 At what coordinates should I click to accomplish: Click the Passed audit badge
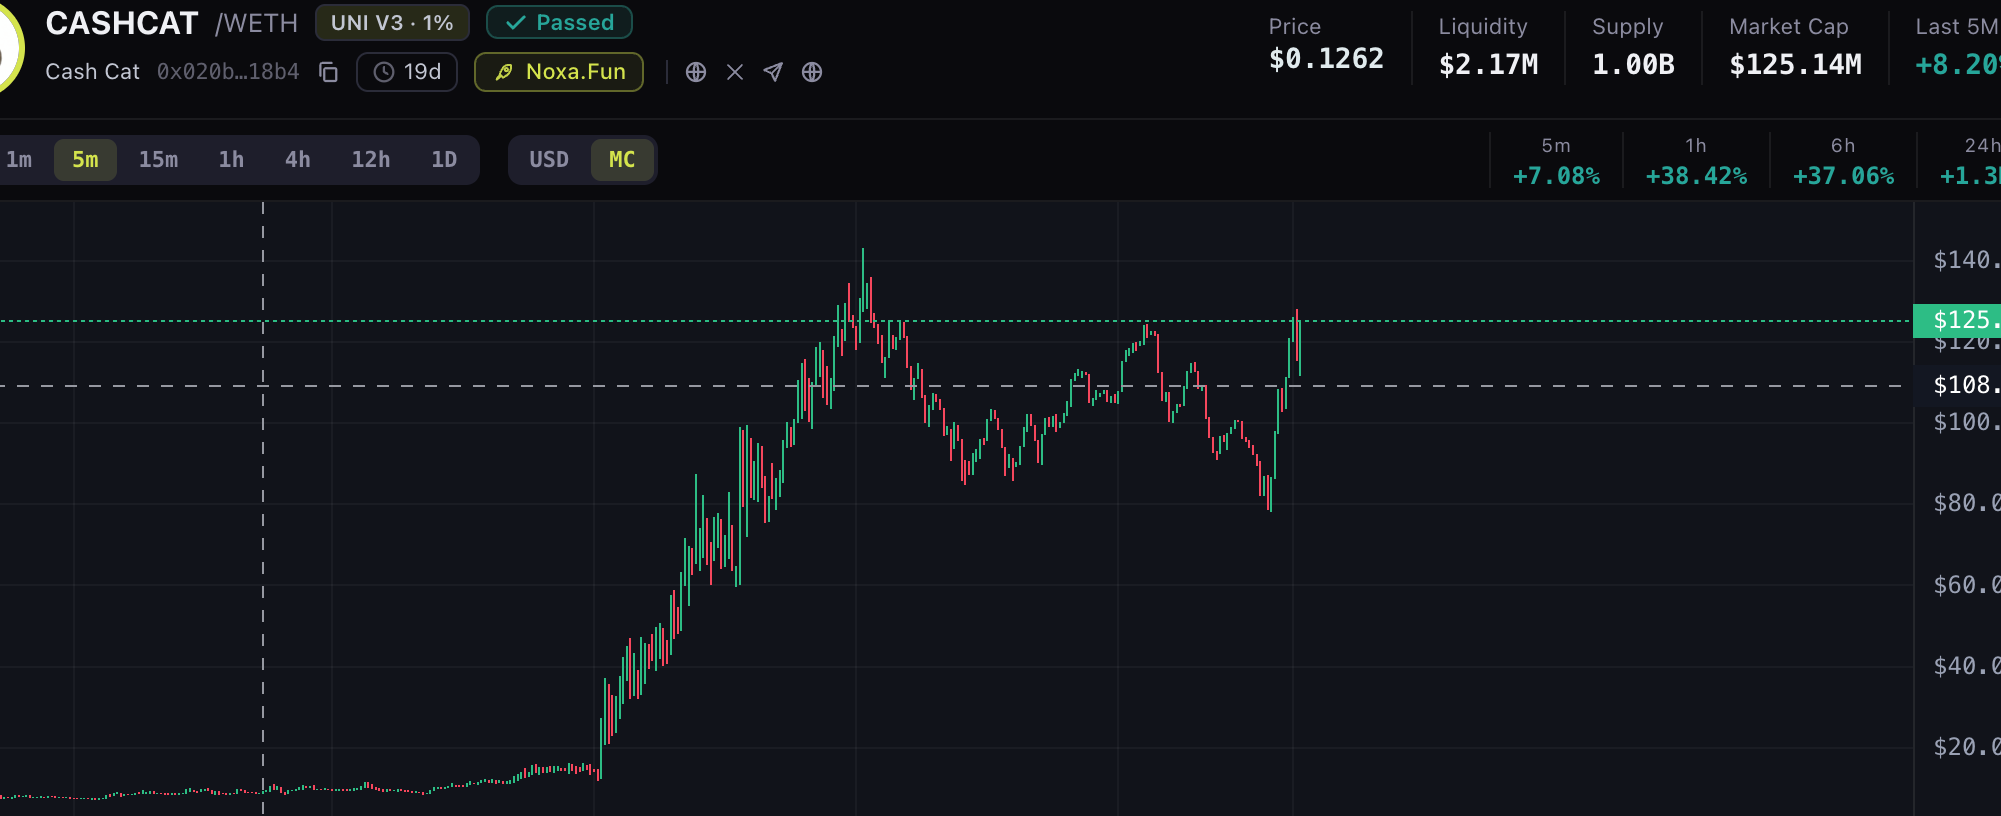(559, 23)
